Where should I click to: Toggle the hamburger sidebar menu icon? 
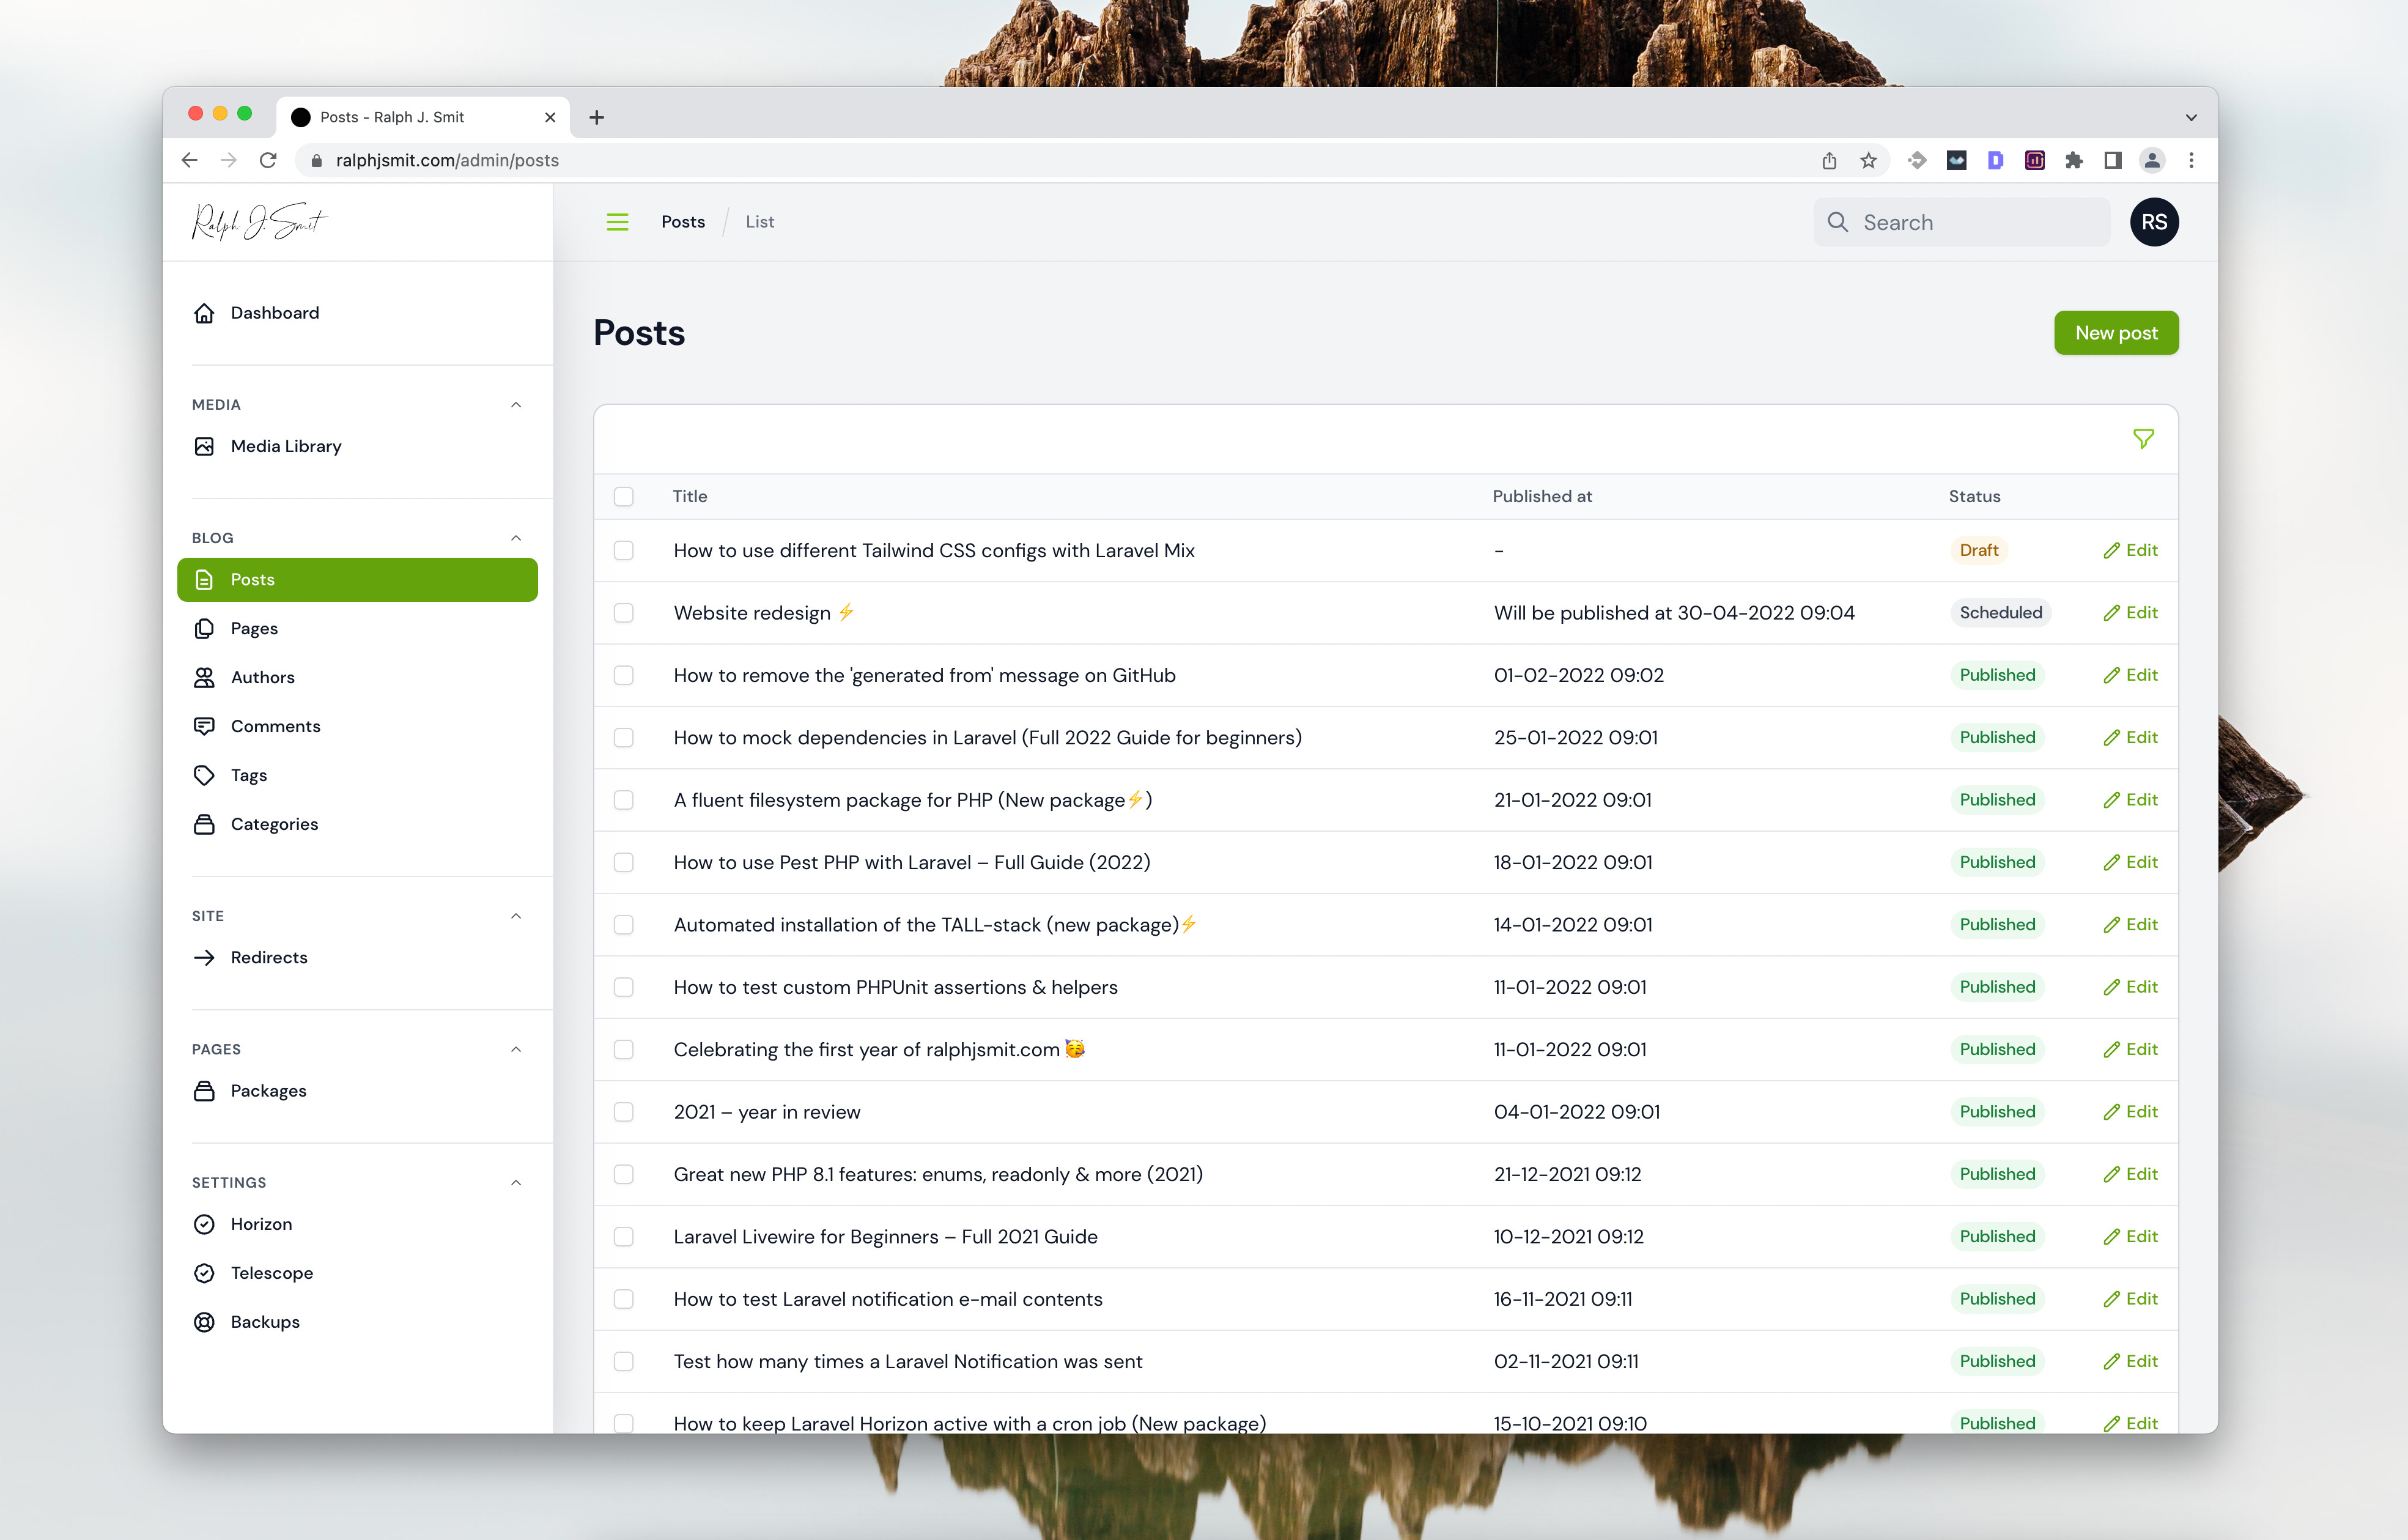[617, 222]
